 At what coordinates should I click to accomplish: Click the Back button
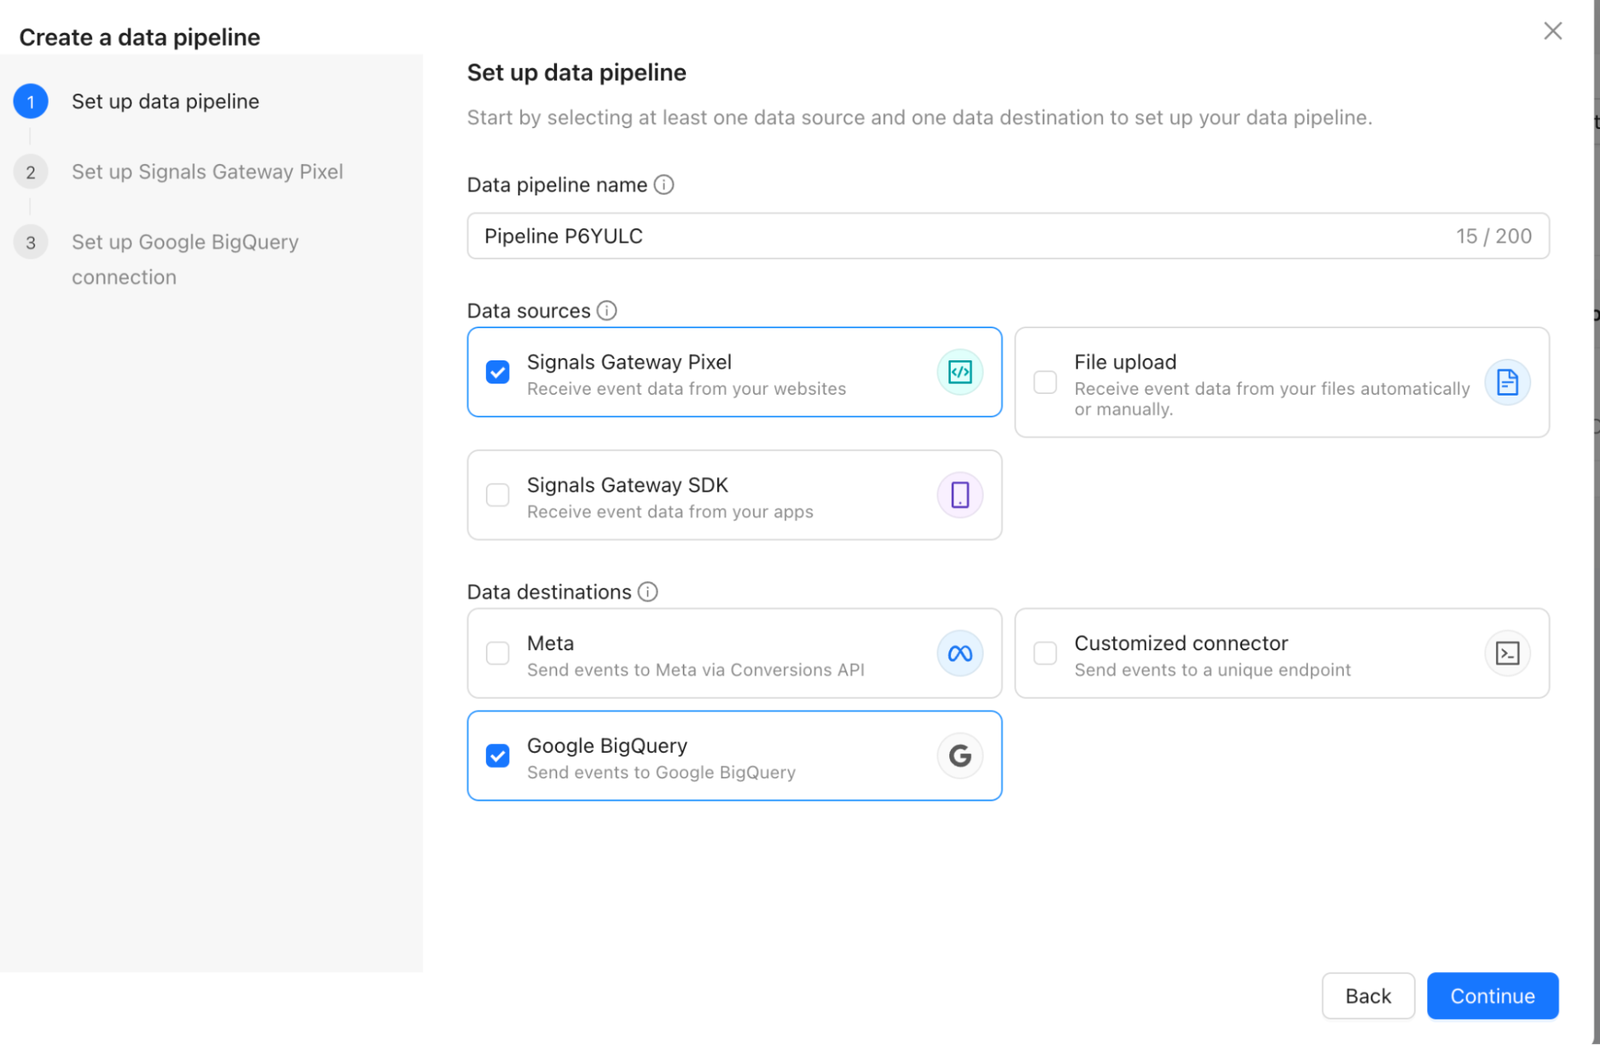(1368, 996)
